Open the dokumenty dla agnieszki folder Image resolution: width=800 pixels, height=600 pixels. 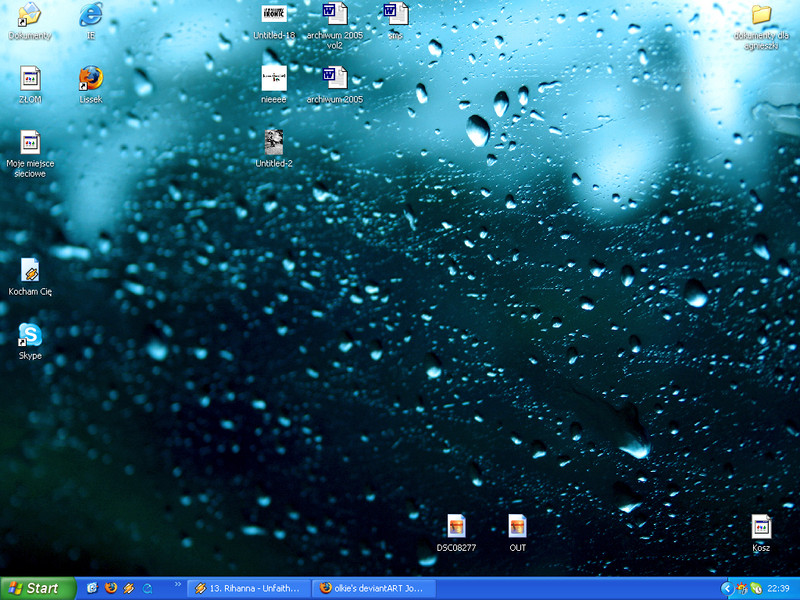pyautogui.click(x=761, y=26)
